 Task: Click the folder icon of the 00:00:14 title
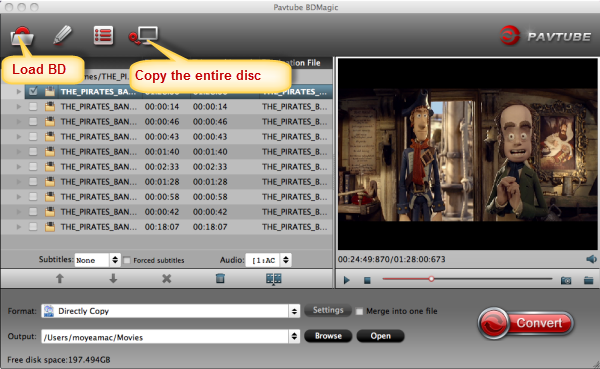click(50, 106)
